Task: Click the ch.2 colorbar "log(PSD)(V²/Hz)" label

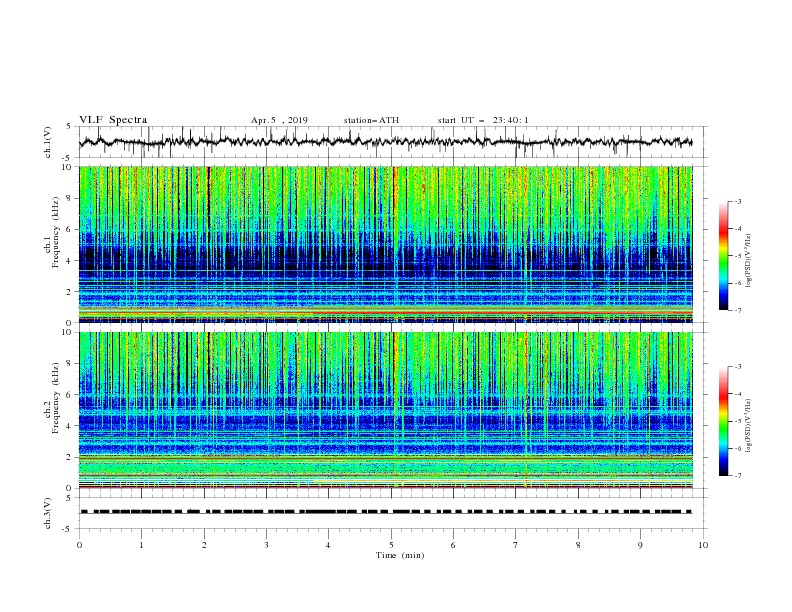Action: point(749,426)
